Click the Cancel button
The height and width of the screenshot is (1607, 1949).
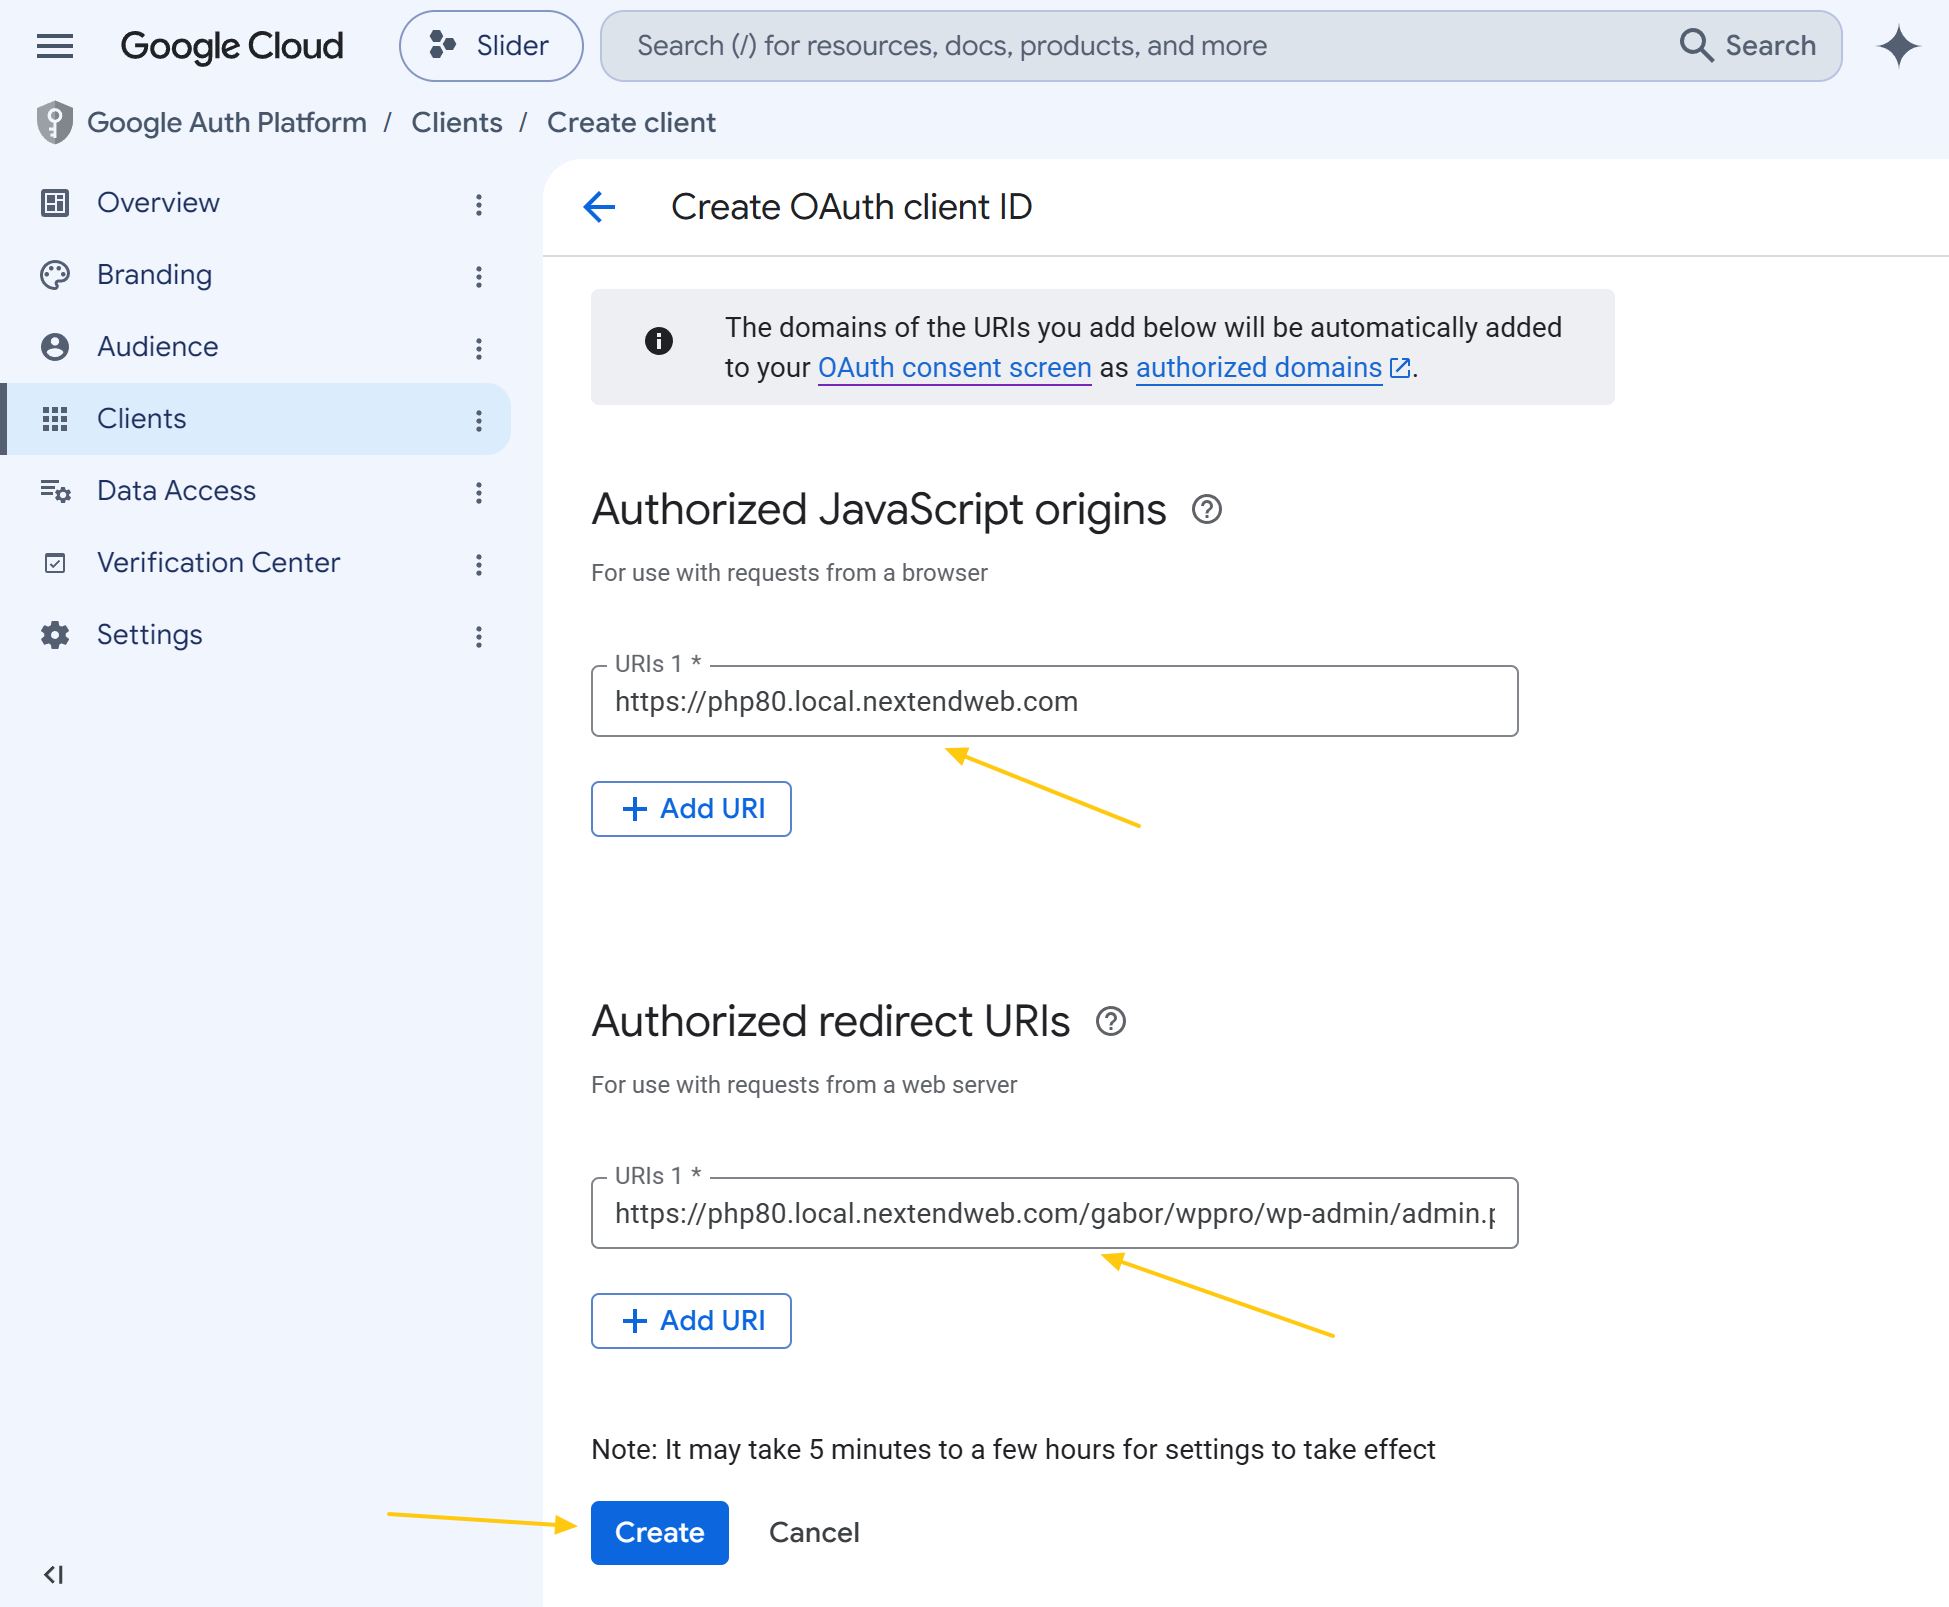tap(814, 1533)
